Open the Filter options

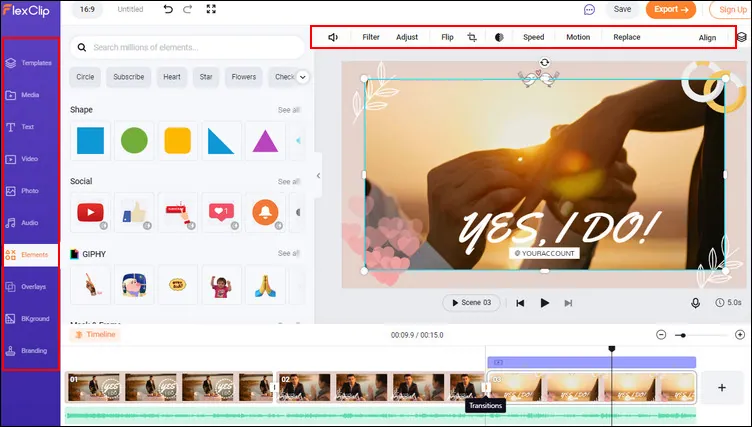point(371,37)
